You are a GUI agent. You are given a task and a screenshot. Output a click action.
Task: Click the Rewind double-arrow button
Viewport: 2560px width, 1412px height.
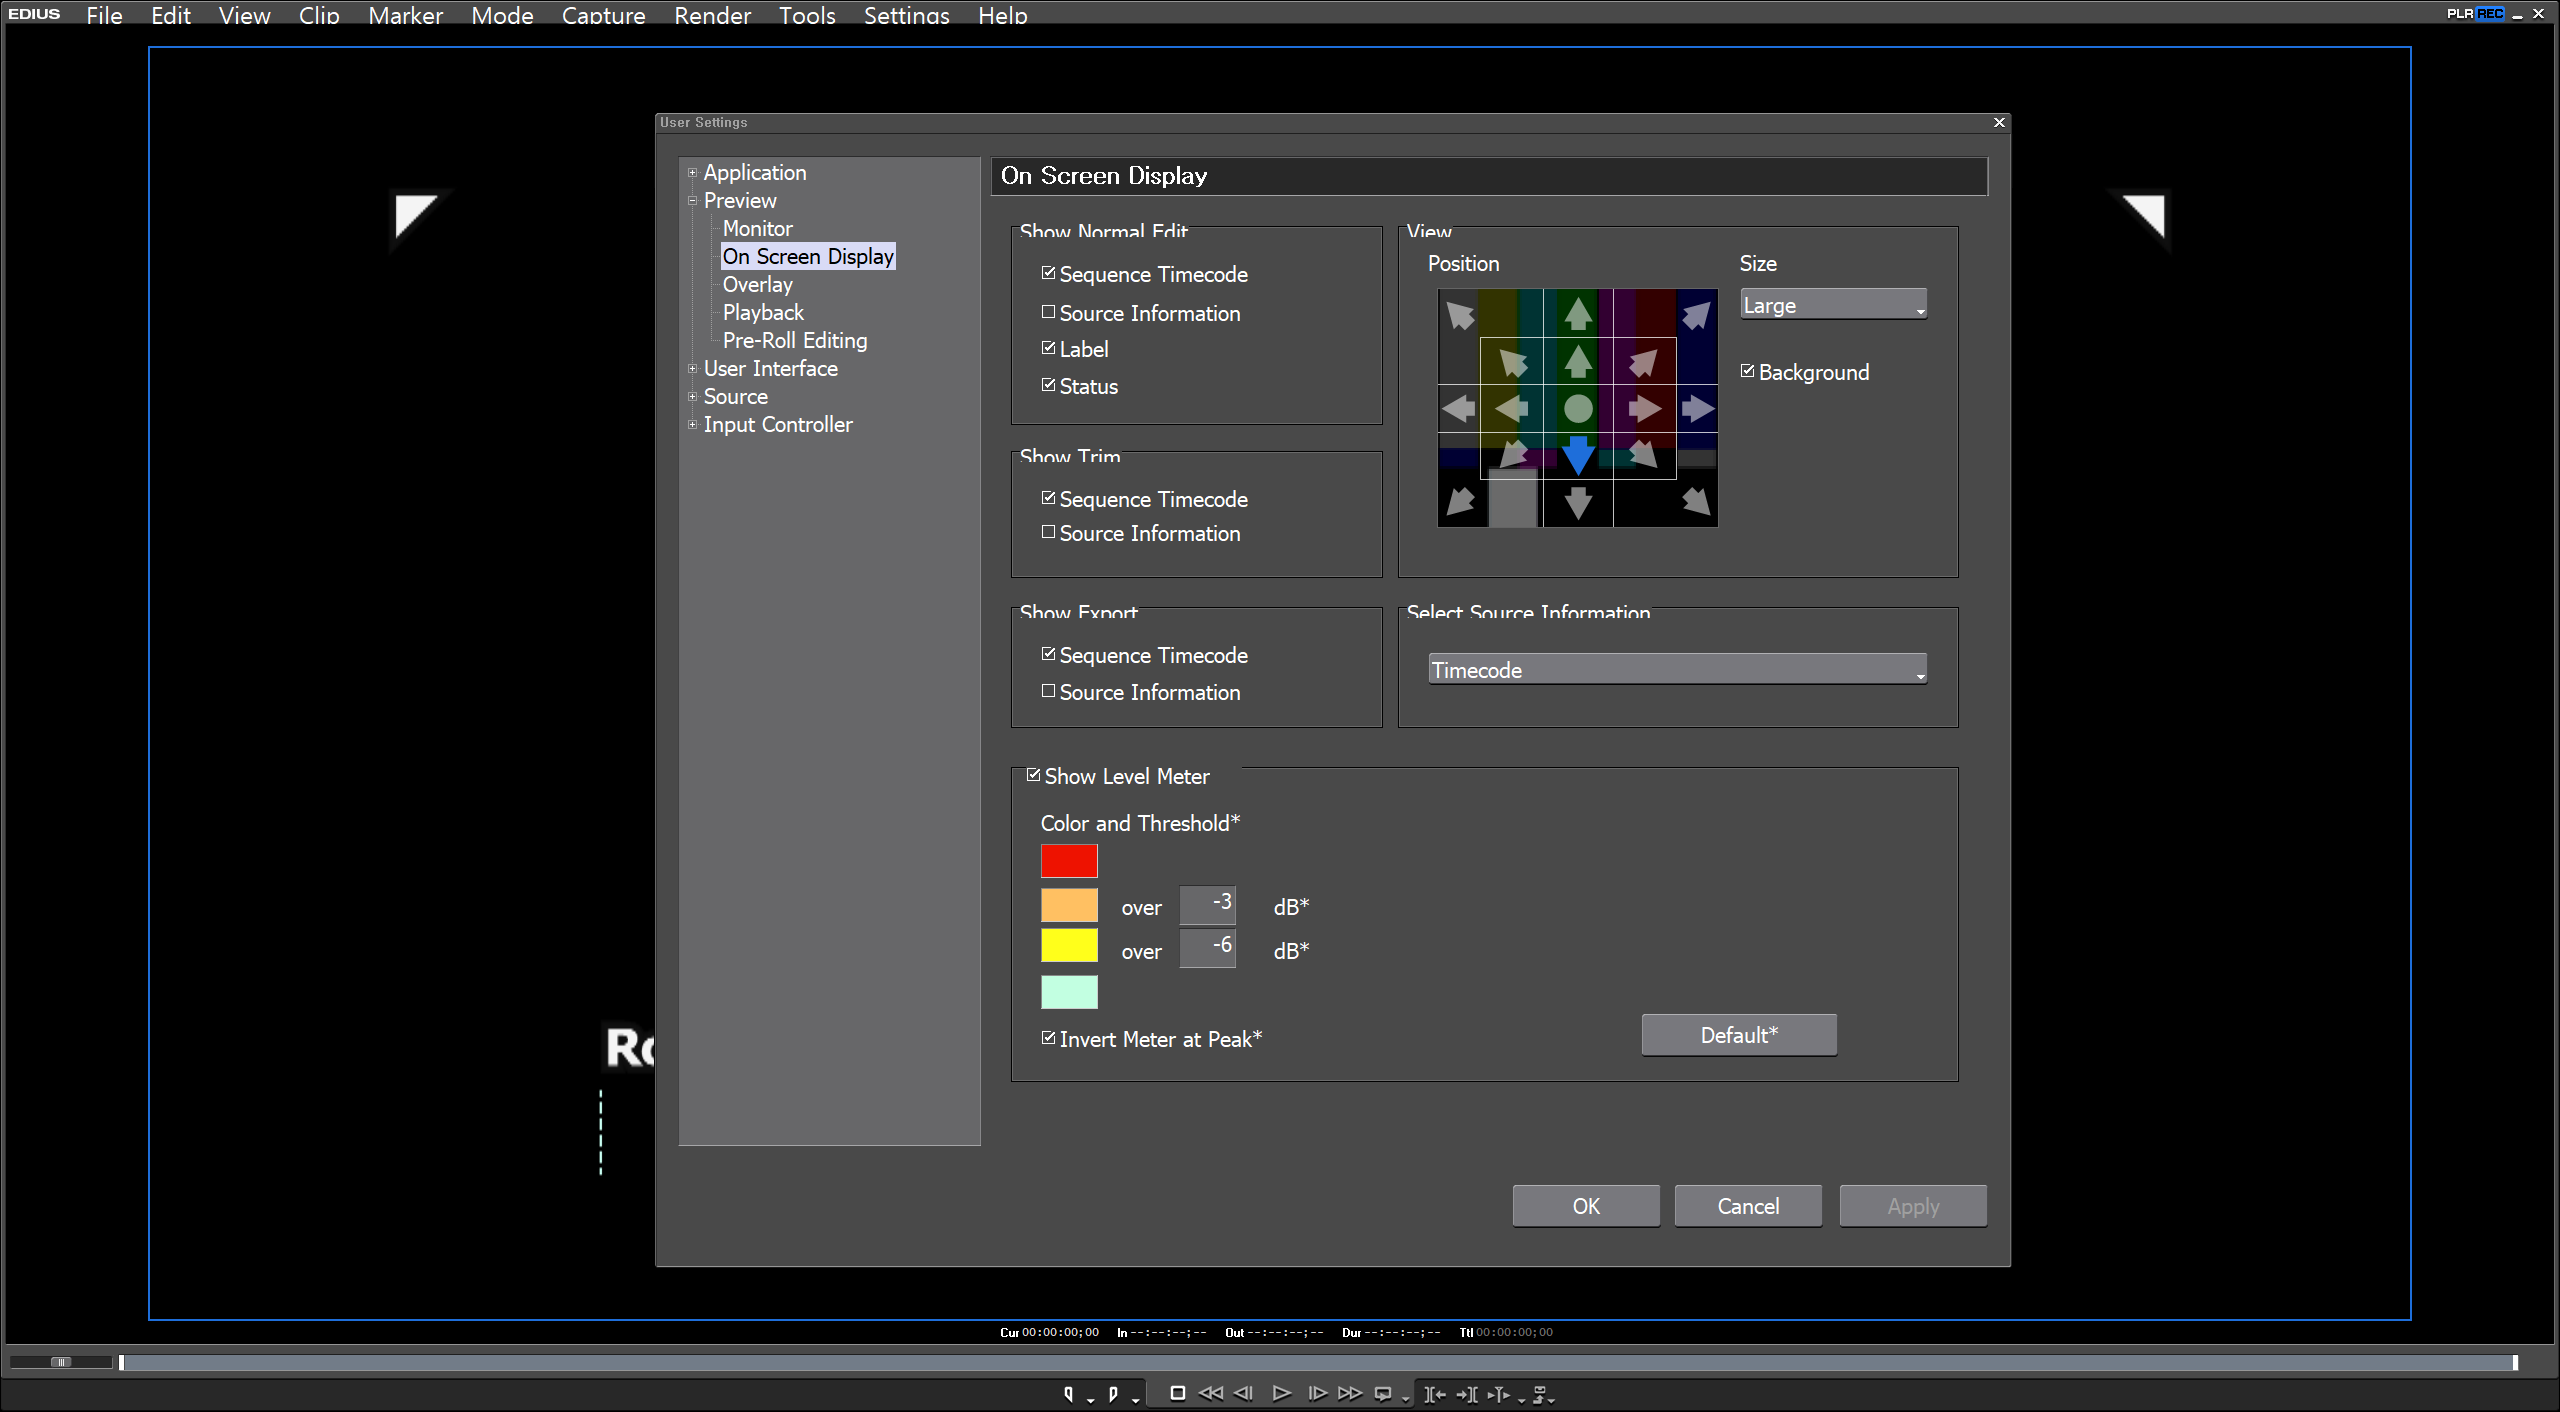[x=1210, y=1393]
